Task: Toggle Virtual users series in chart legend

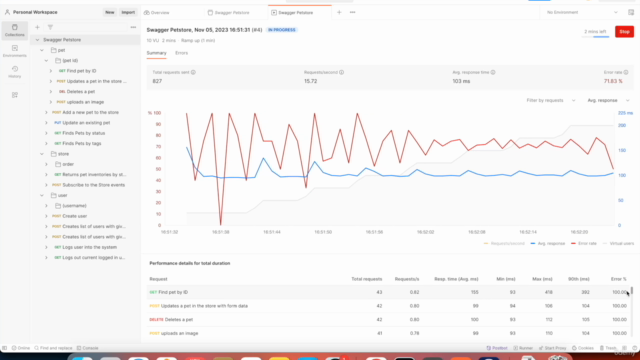Action: click(x=618, y=244)
